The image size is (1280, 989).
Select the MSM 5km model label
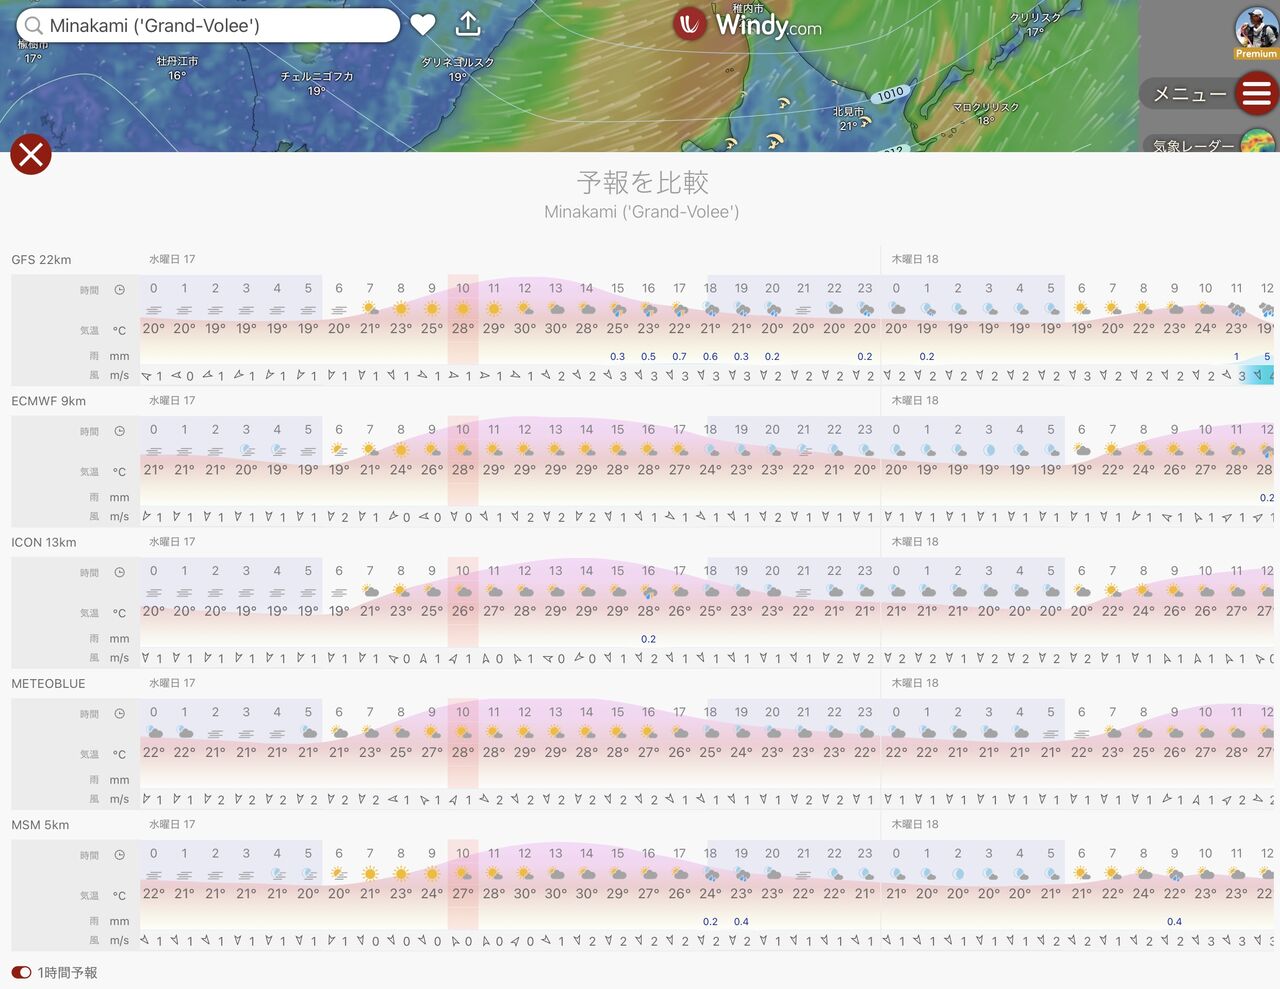40,825
